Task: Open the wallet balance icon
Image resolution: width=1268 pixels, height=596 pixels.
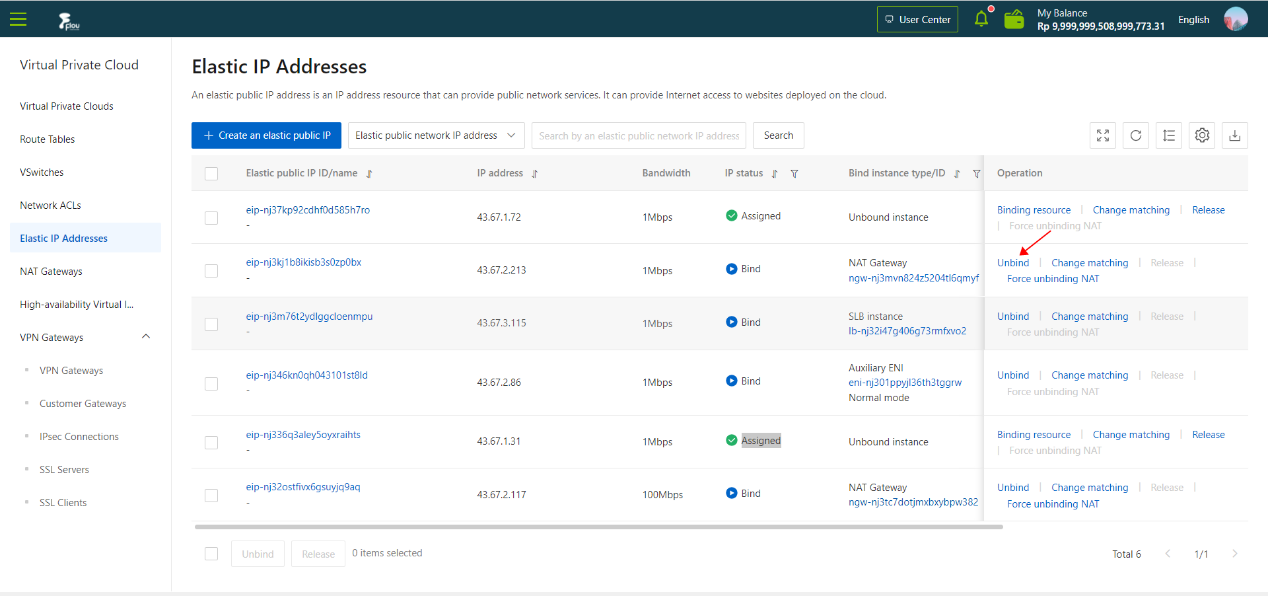Action: click(x=1013, y=19)
